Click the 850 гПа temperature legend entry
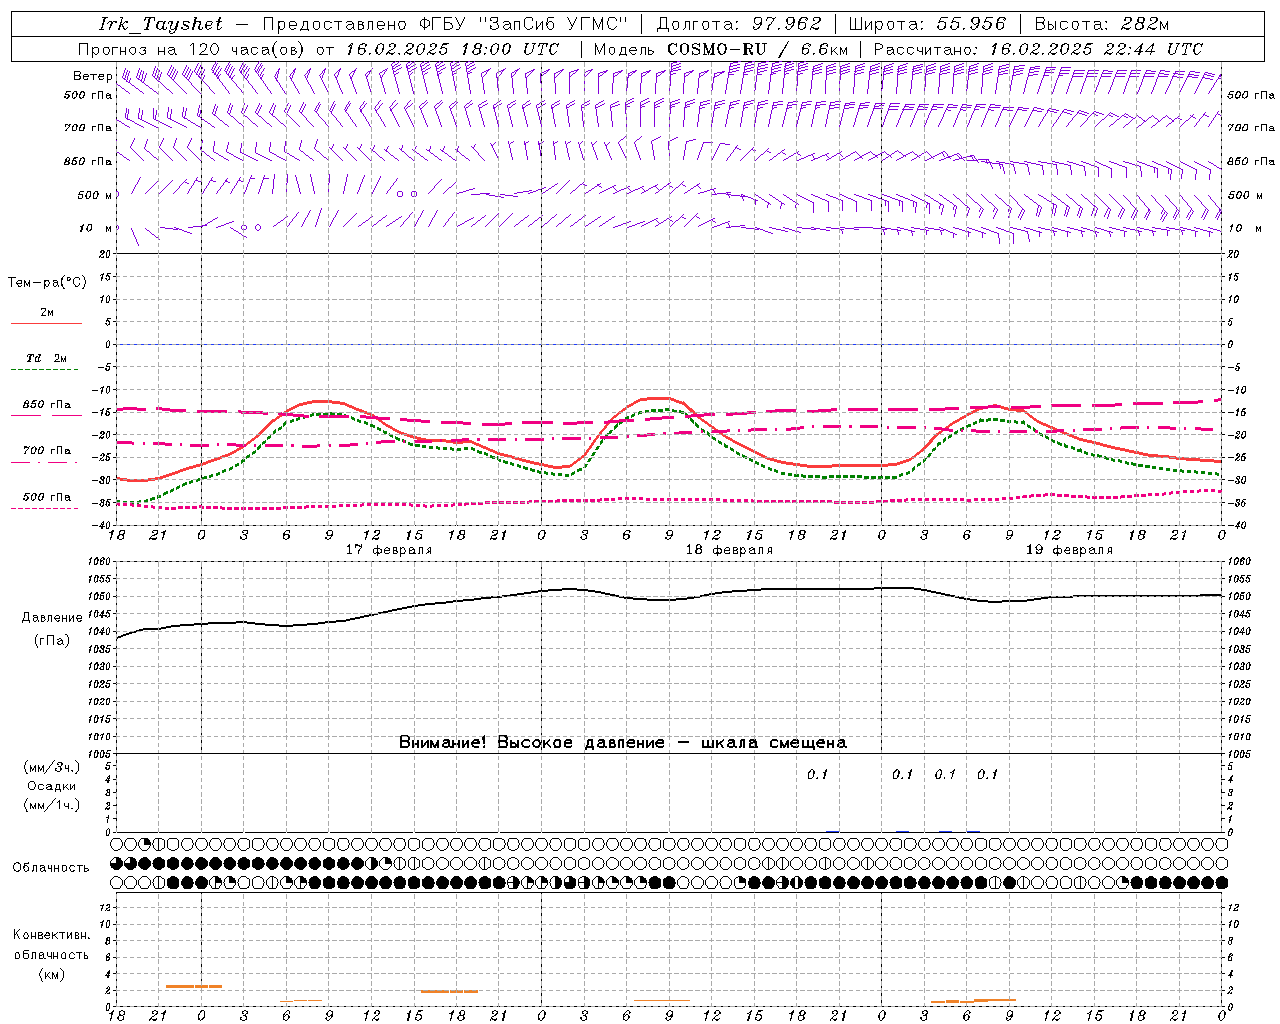 tap(47, 405)
